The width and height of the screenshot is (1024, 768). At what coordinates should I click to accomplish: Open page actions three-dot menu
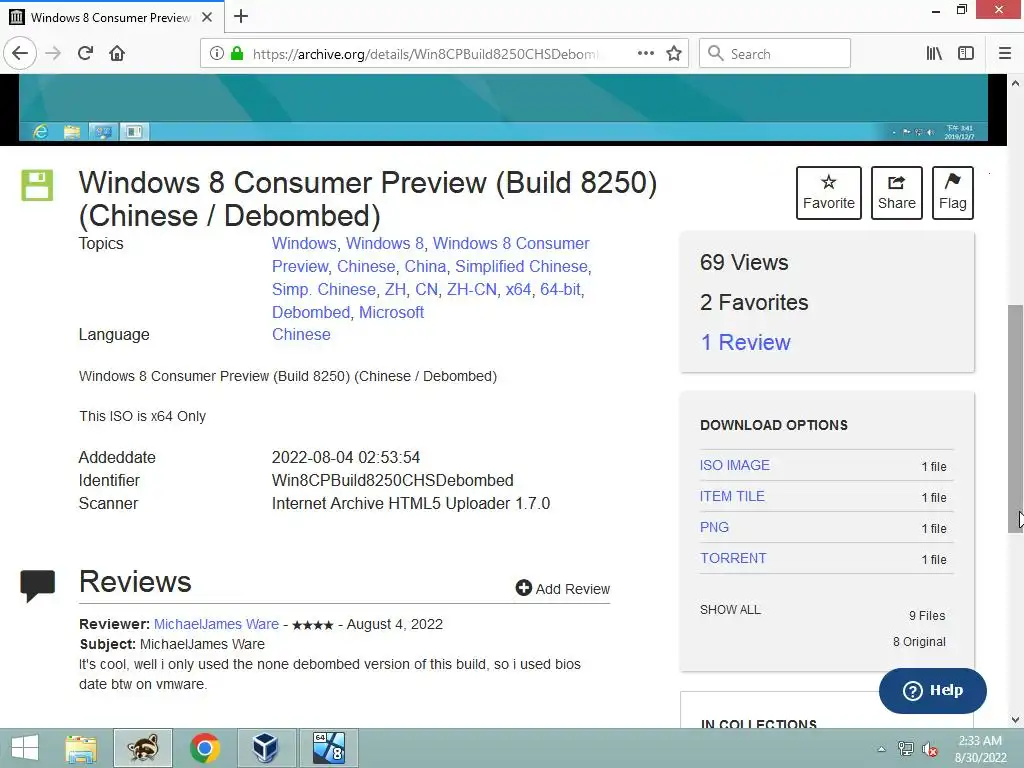coord(645,53)
